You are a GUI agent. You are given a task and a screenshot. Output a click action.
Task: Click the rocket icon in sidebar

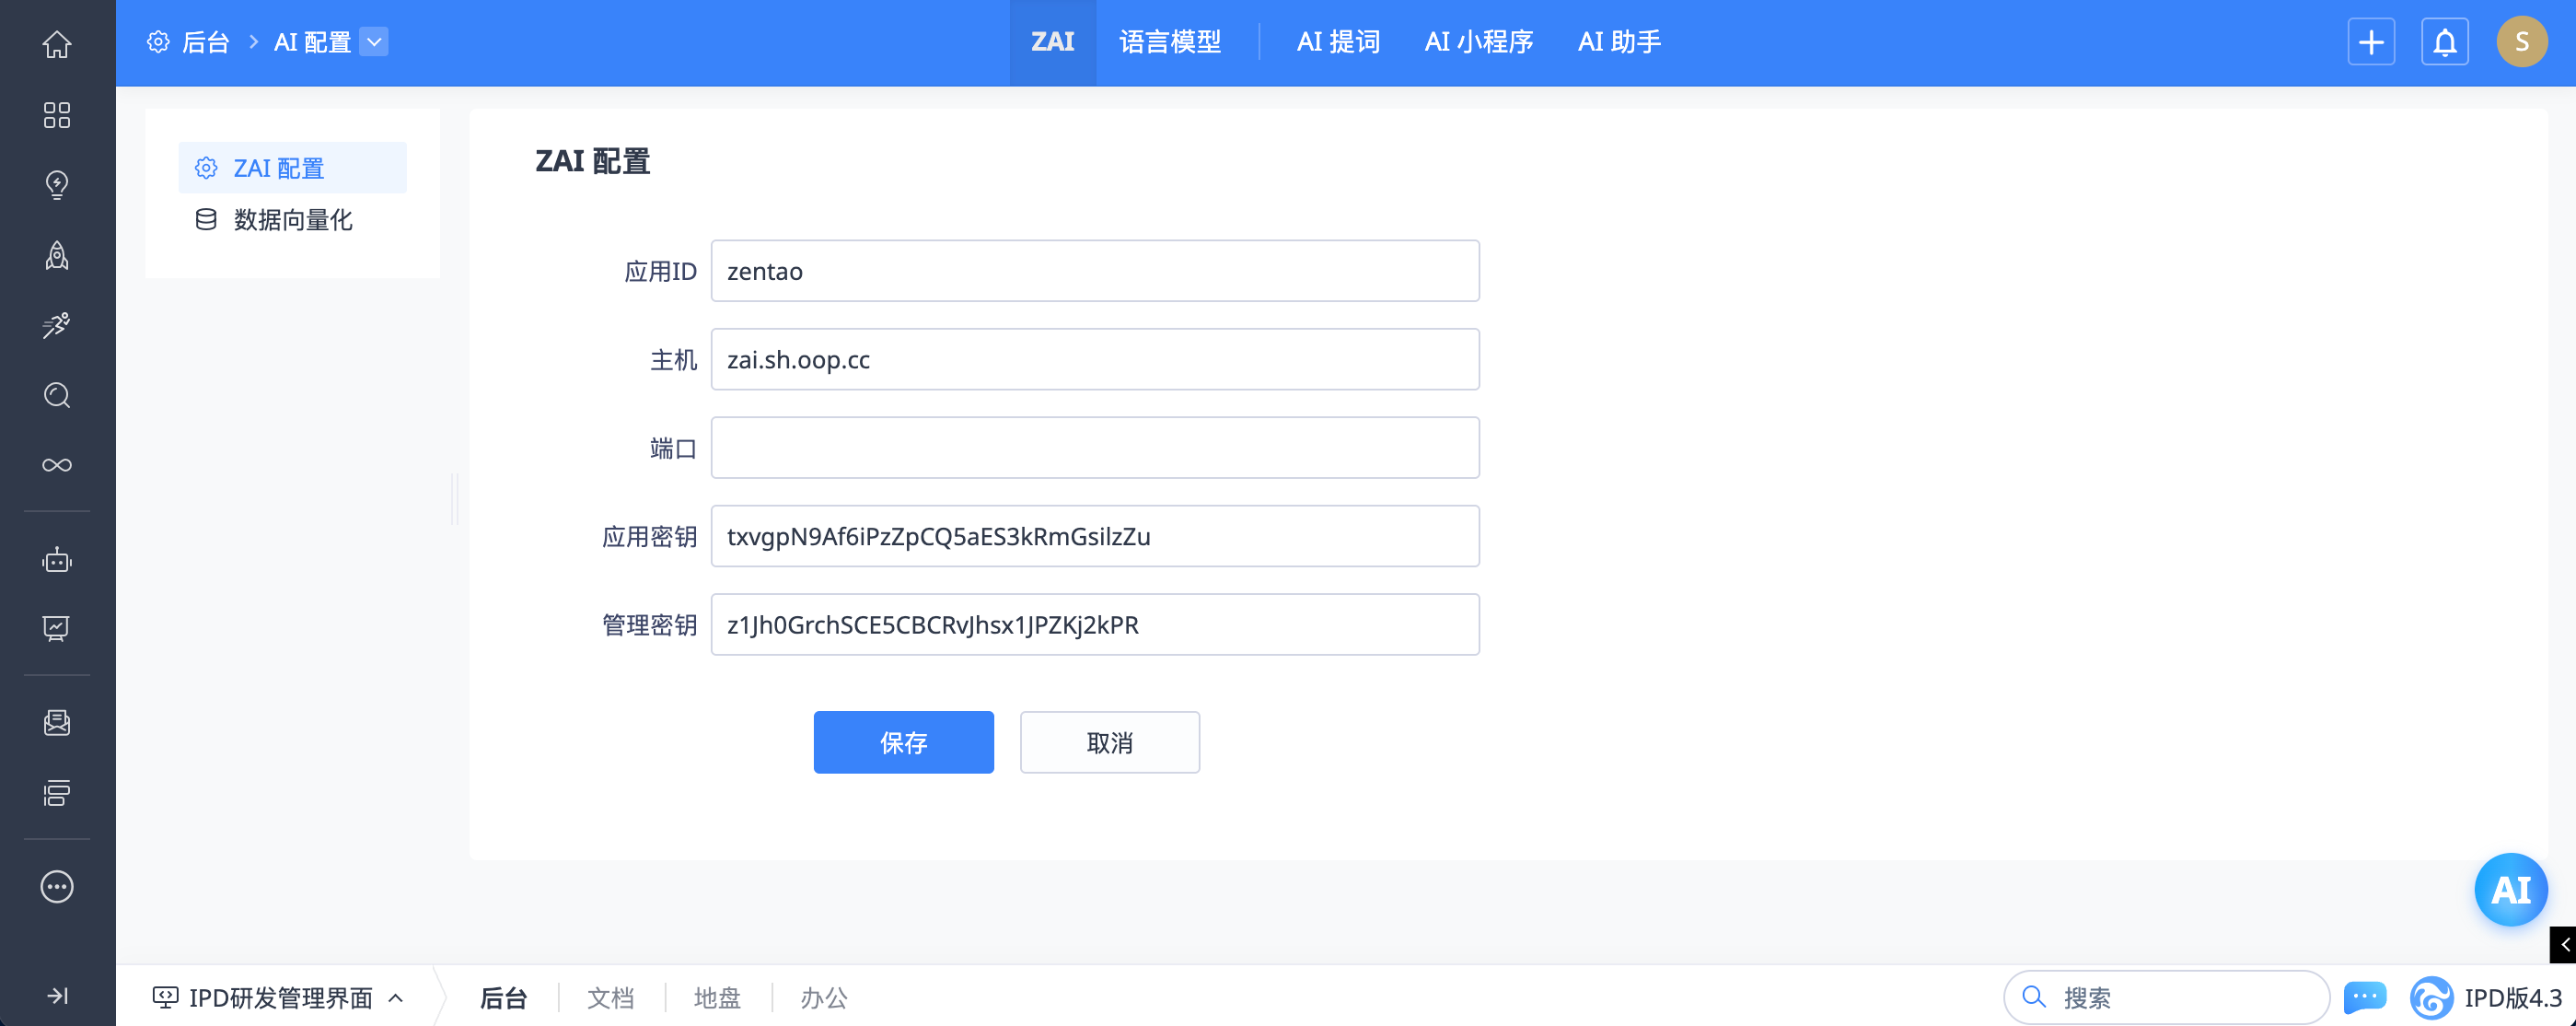(57, 256)
